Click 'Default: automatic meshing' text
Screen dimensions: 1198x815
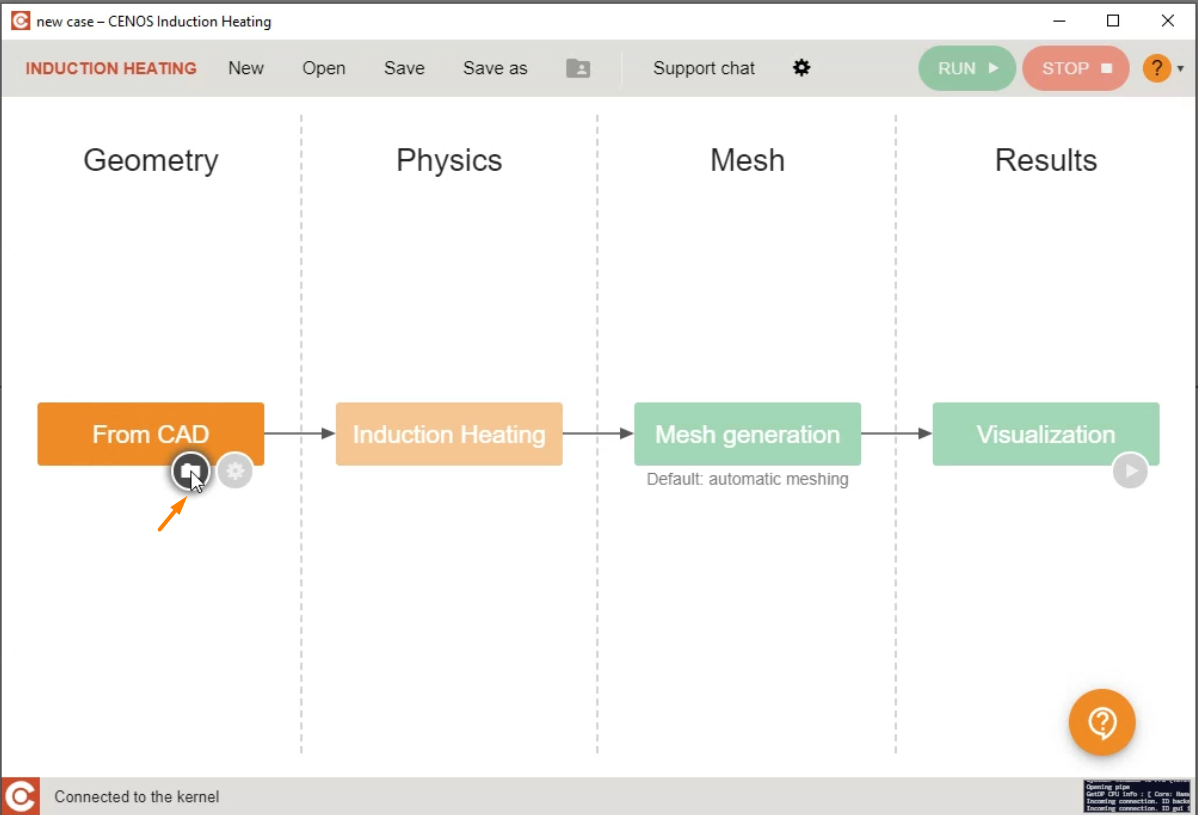[747, 479]
